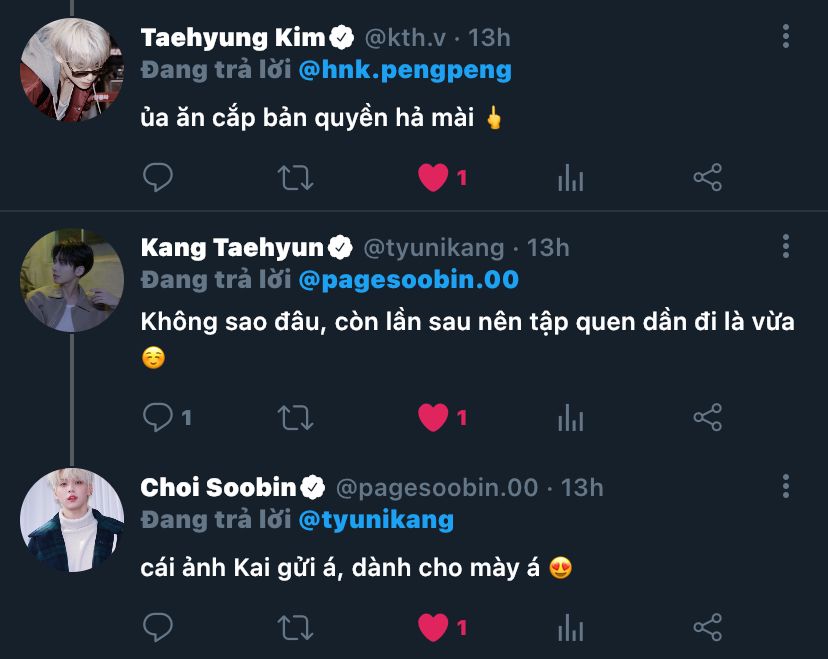Reply to Choi Soobin's tweet

tap(158, 627)
